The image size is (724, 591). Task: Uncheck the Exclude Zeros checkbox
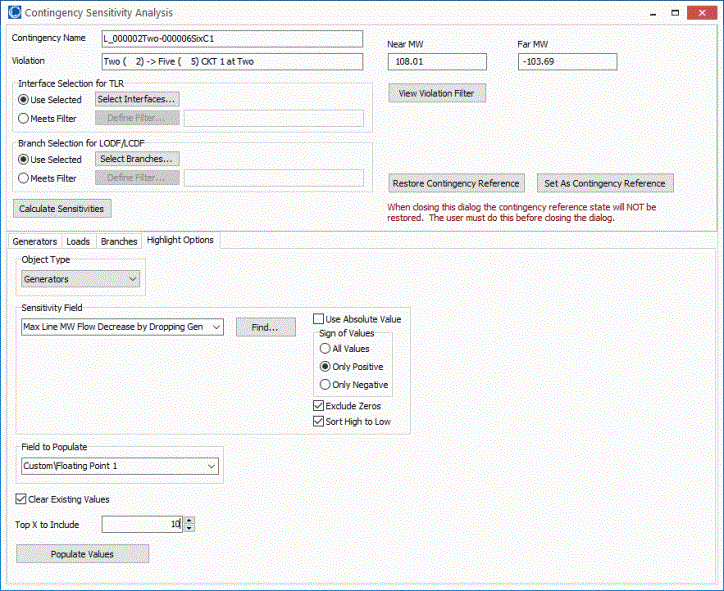(319, 406)
